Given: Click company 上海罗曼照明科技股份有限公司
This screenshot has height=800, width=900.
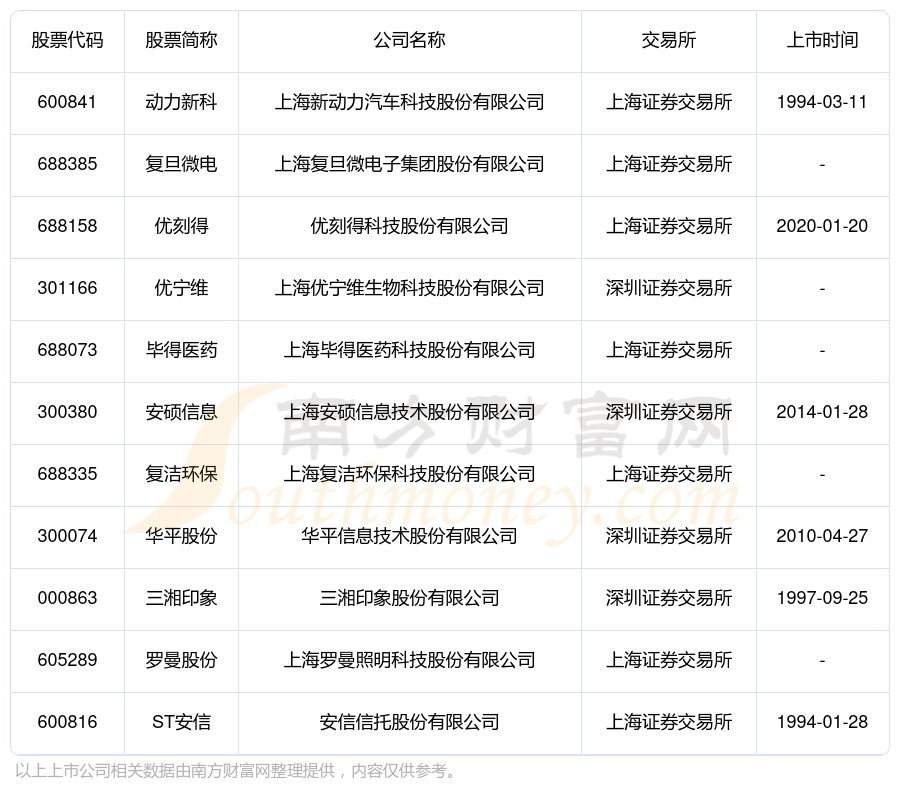Looking at the screenshot, I should pyautogui.click(x=409, y=660).
